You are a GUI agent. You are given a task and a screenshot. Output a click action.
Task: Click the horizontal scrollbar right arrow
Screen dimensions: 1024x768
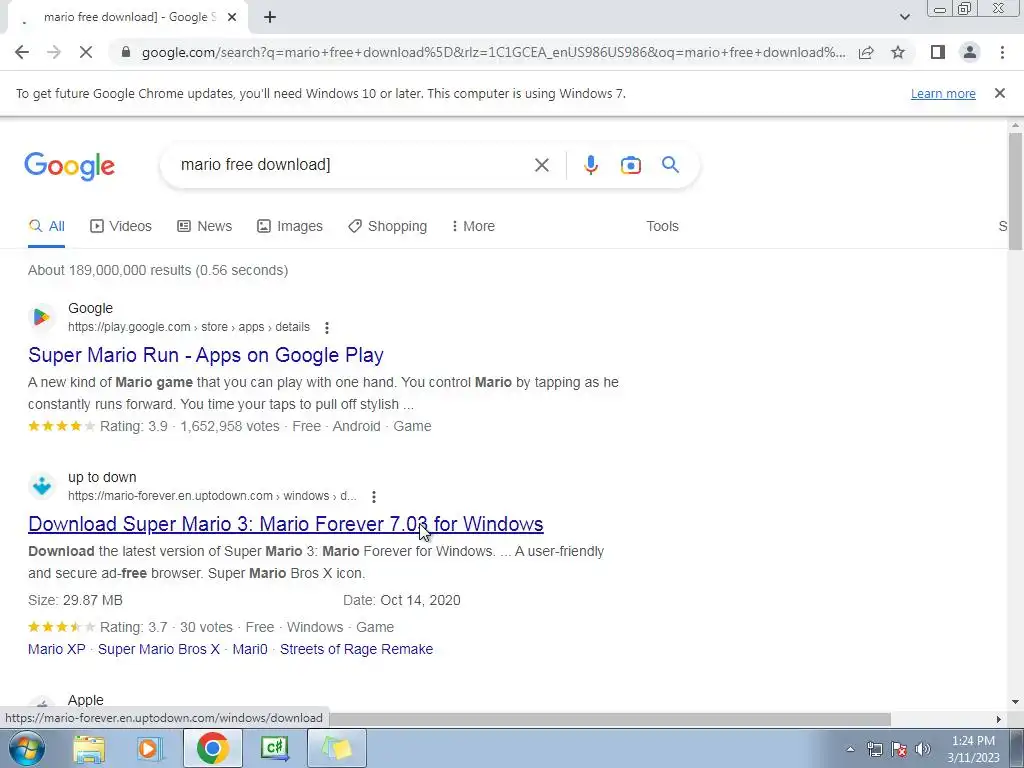click(x=999, y=719)
